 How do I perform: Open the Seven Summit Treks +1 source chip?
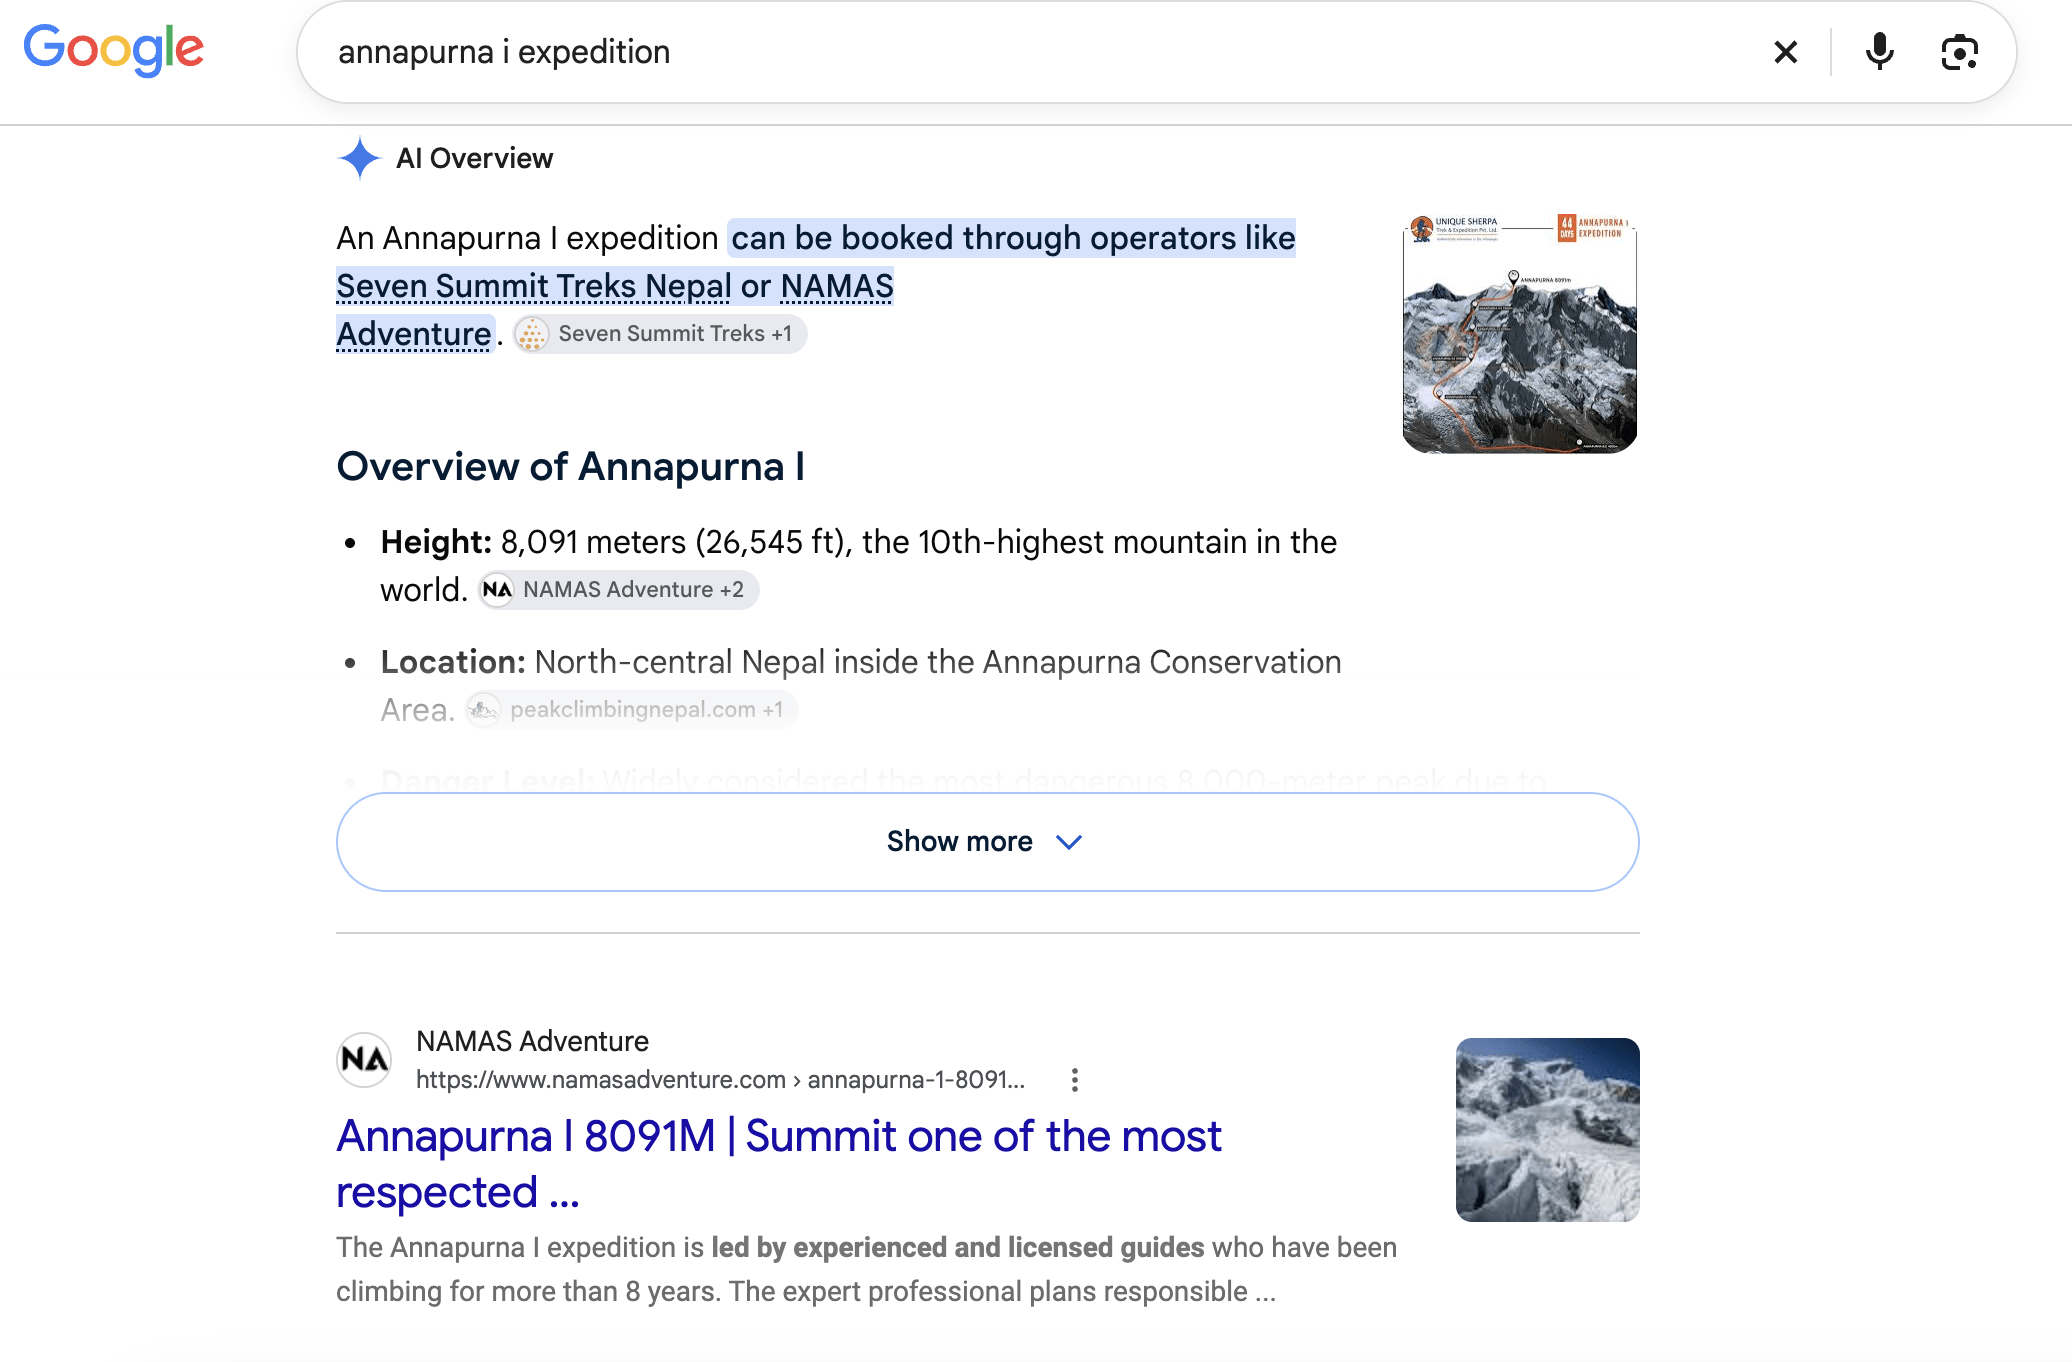[x=660, y=334]
